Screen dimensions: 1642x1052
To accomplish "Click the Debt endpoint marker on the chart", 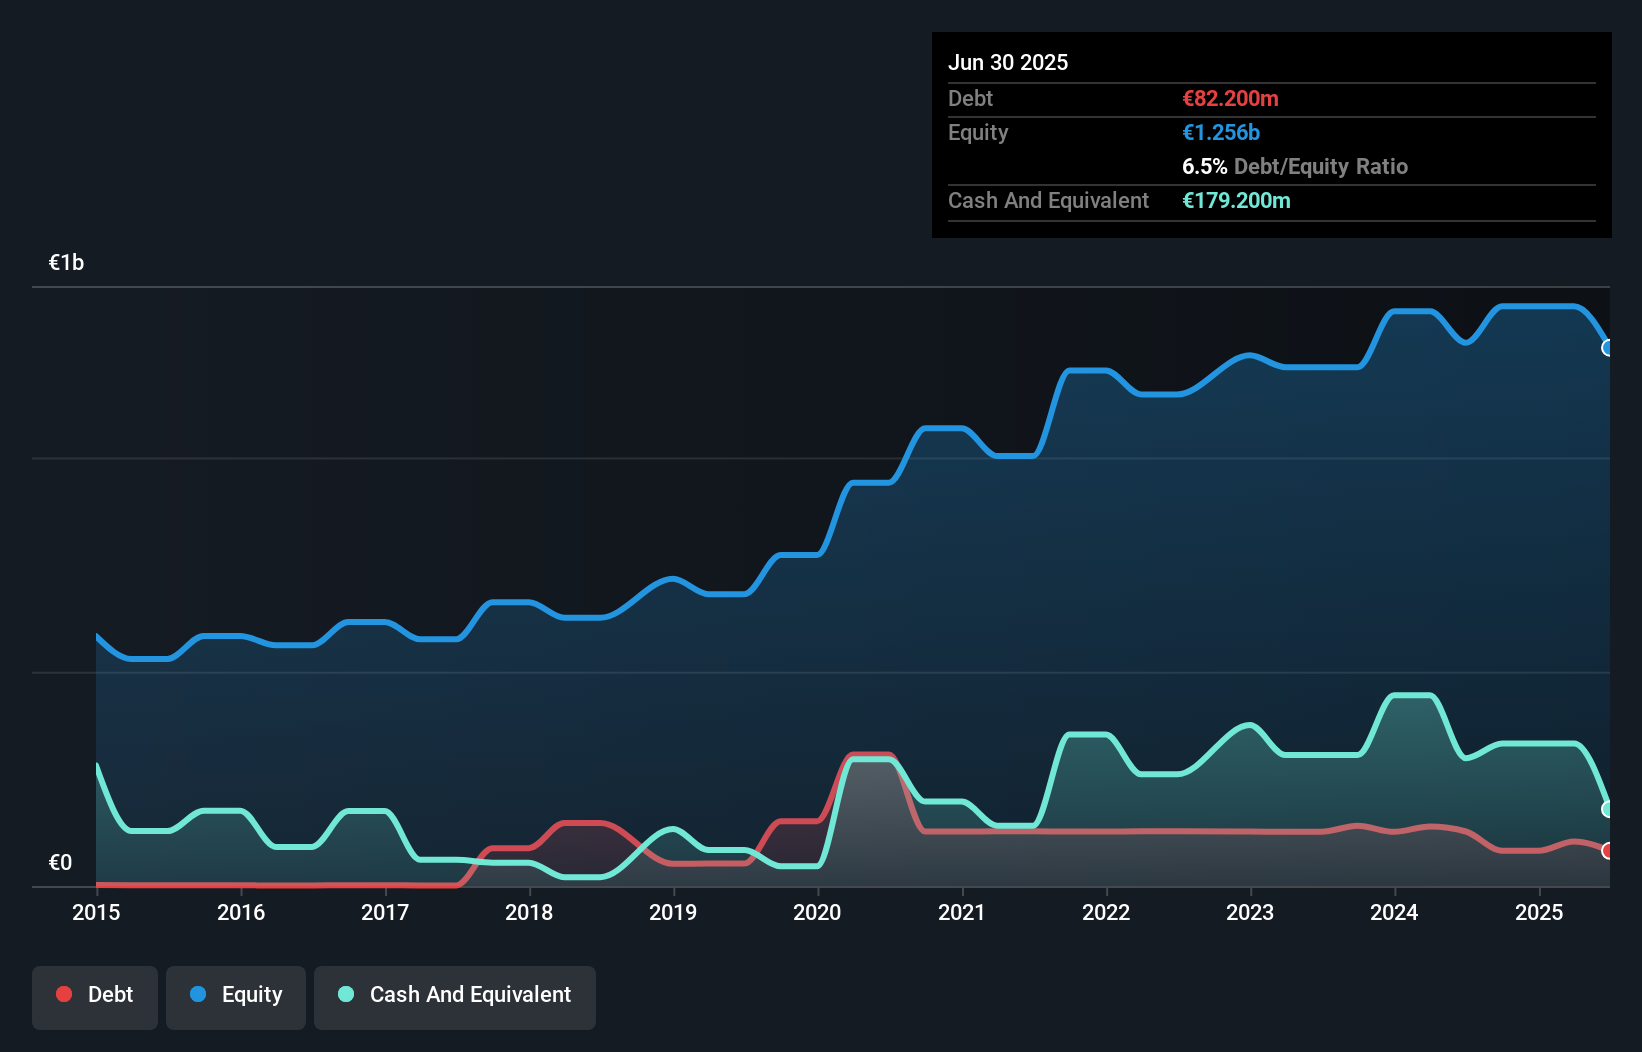I will click(1608, 852).
